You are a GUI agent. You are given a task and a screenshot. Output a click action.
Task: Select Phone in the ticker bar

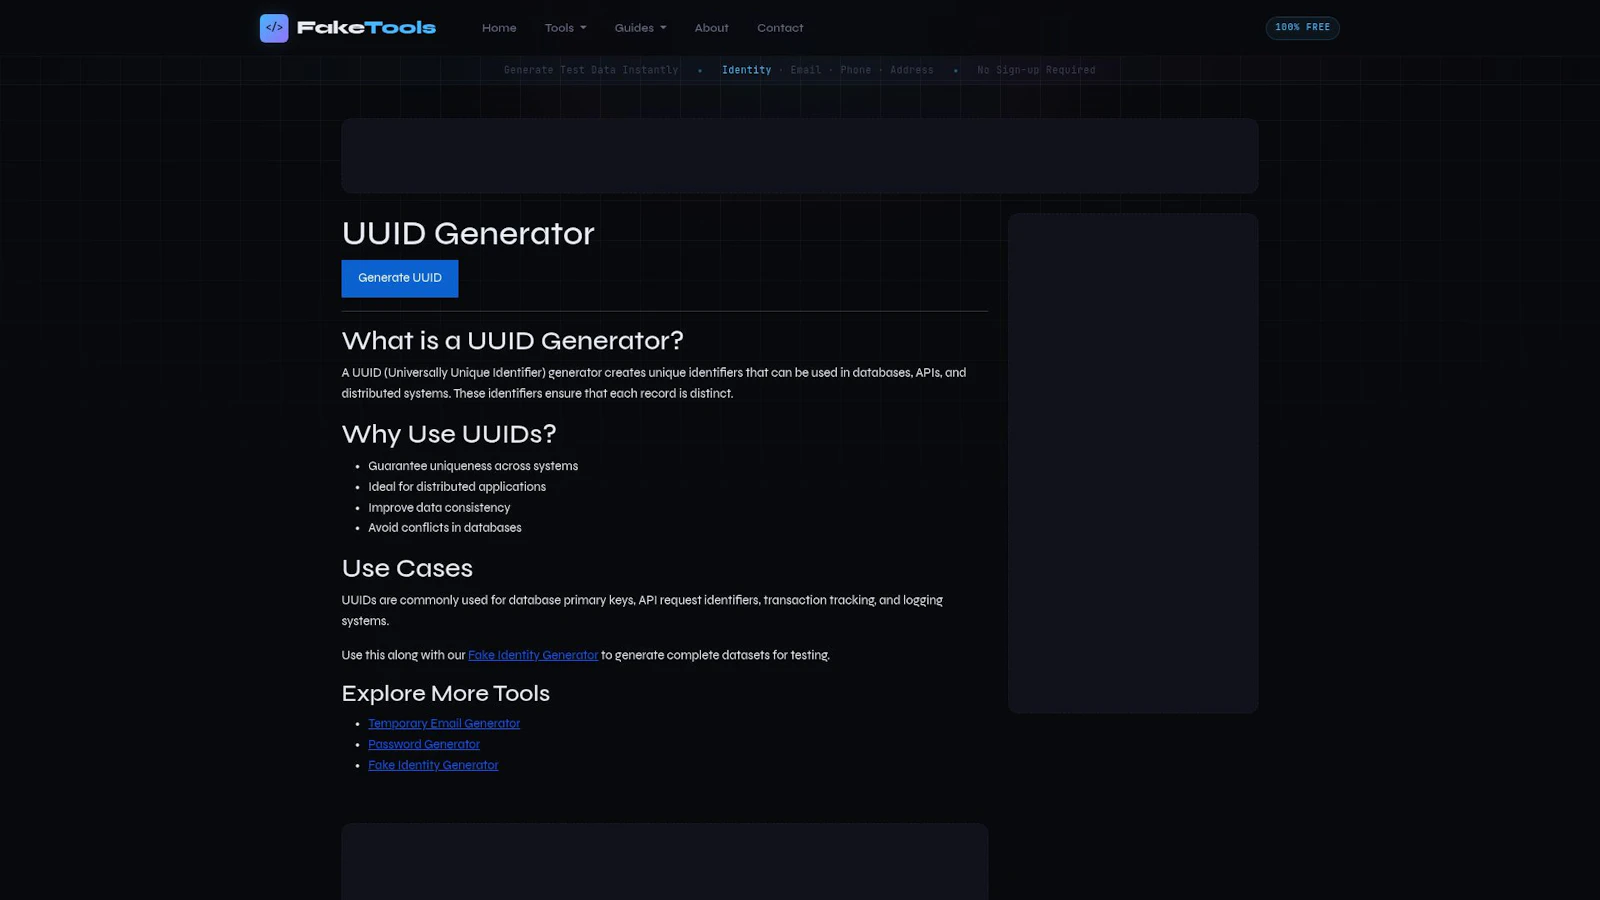point(856,70)
